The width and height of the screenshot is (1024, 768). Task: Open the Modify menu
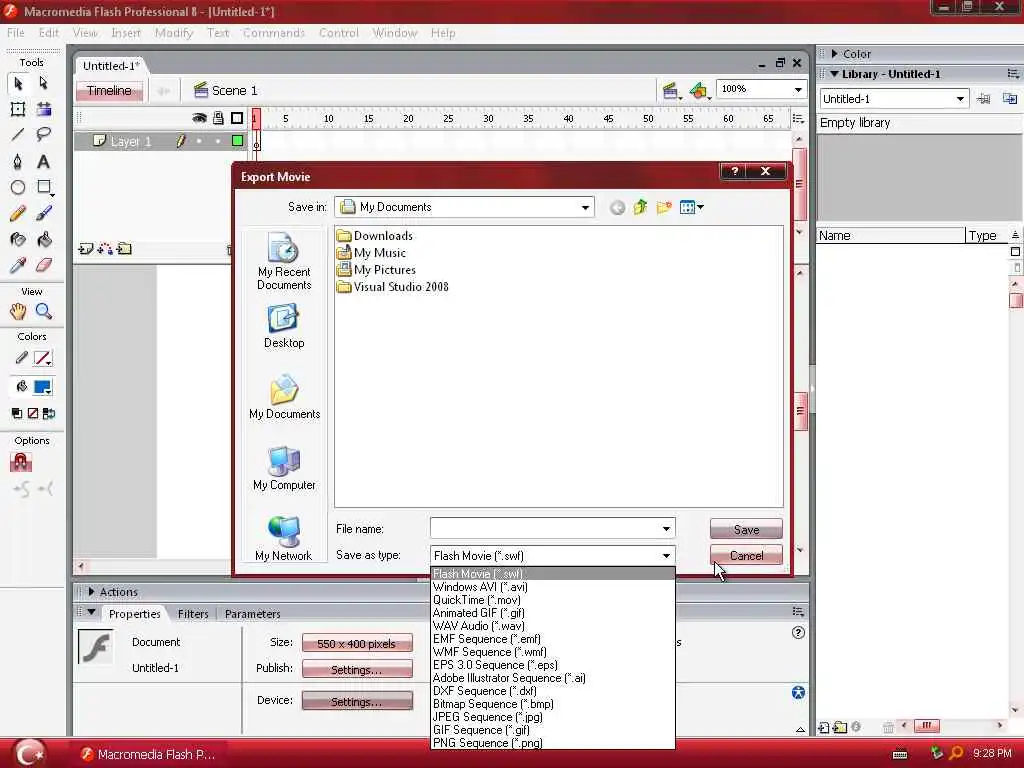pos(174,33)
